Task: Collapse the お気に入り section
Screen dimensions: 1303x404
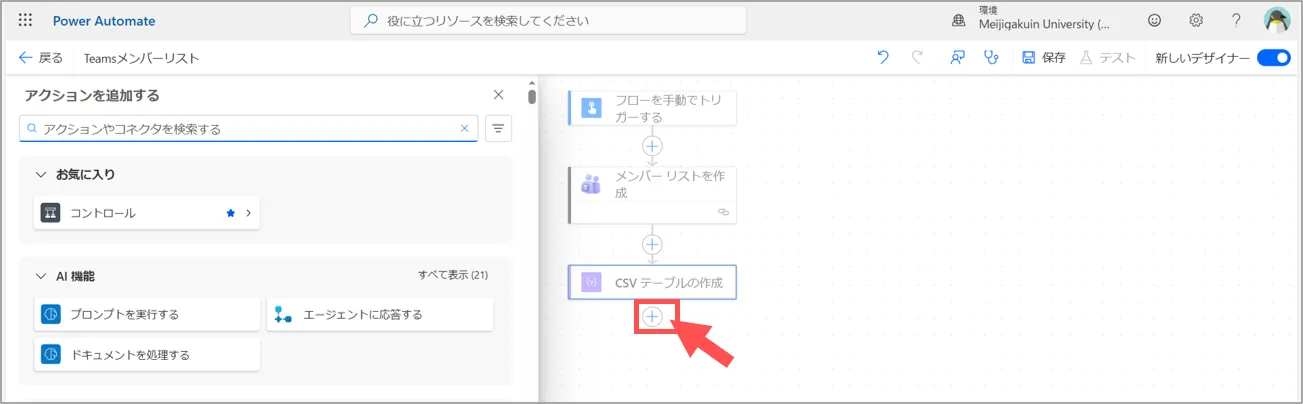Action: [41, 174]
